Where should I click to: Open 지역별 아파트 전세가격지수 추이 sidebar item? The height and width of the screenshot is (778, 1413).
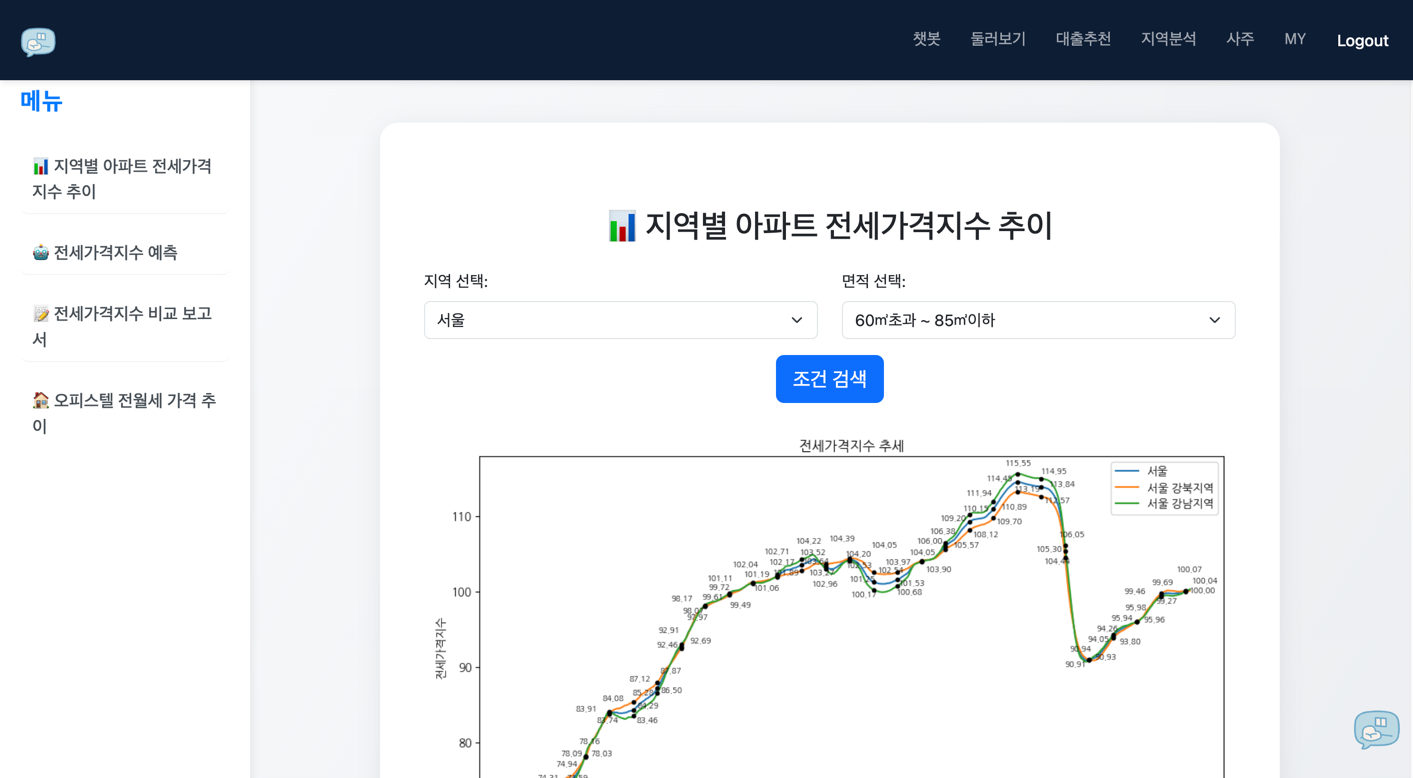tap(125, 178)
